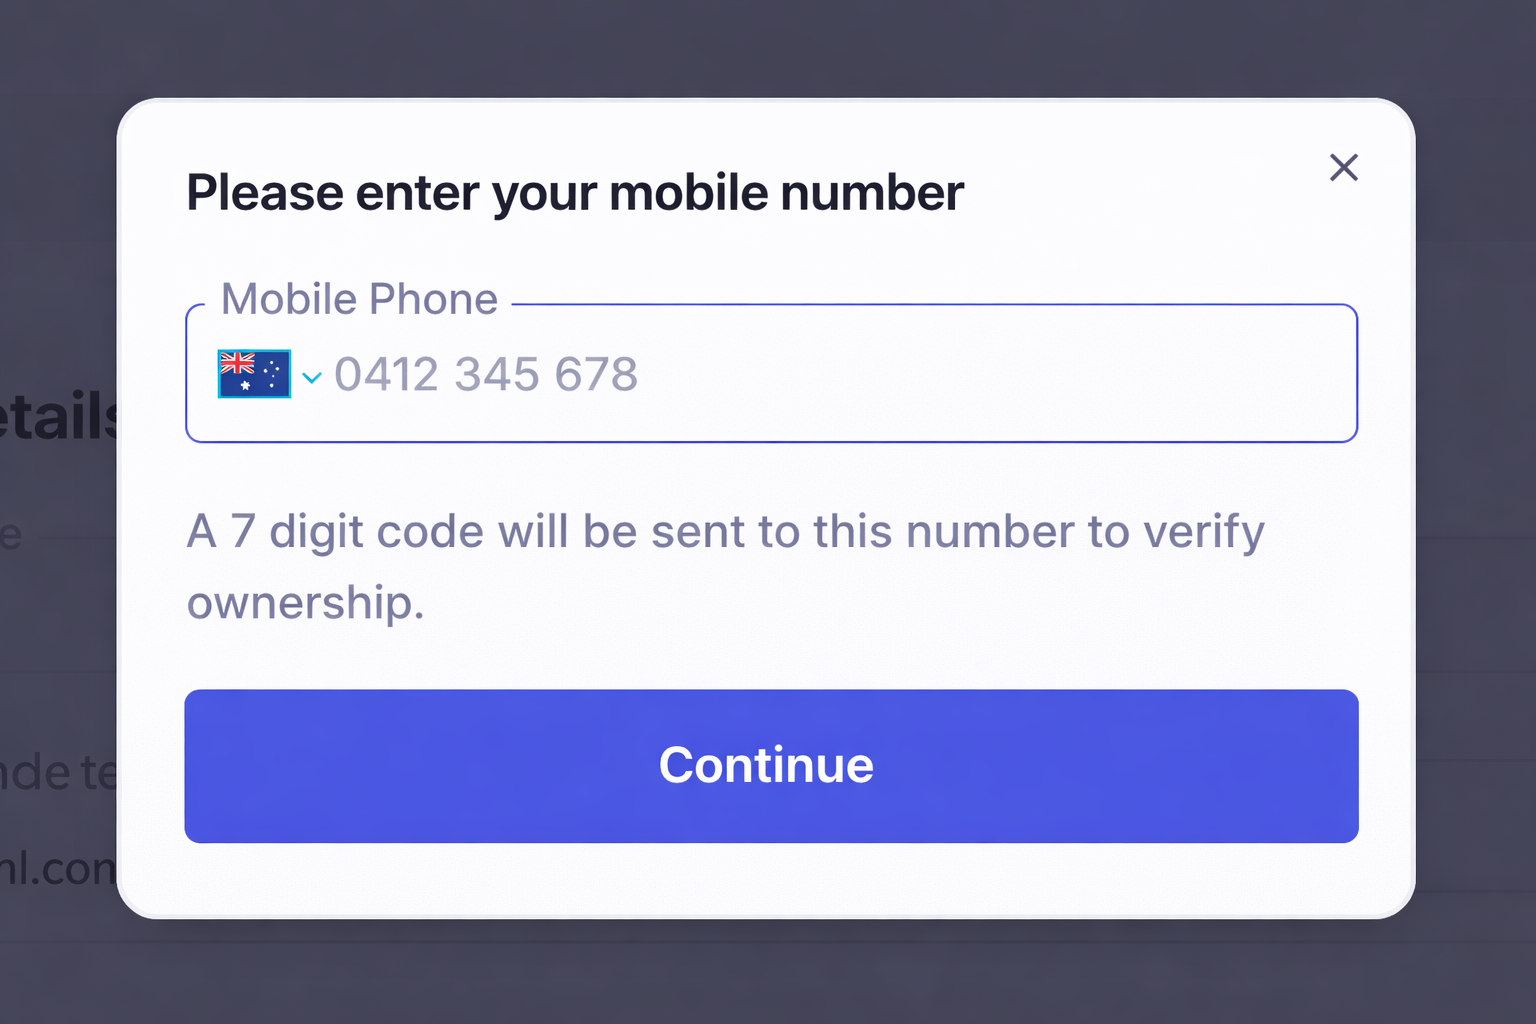Image resolution: width=1536 pixels, height=1024 pixels.
Task: Close the mobile number dialog
Action: pos(1343,167)
